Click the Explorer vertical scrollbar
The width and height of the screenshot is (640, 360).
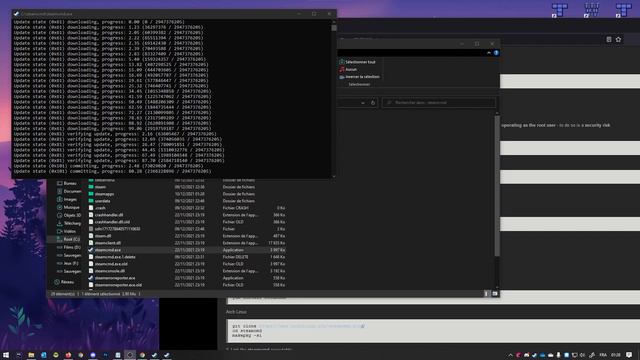(x=497, y=186)
